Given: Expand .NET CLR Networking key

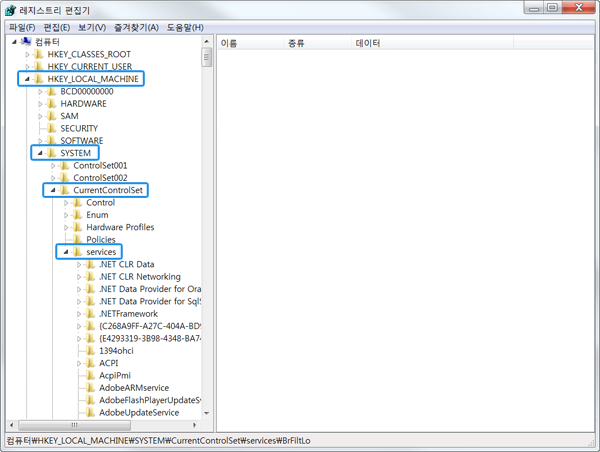Looking at the screenshot, I should click(x=79, y=277).
